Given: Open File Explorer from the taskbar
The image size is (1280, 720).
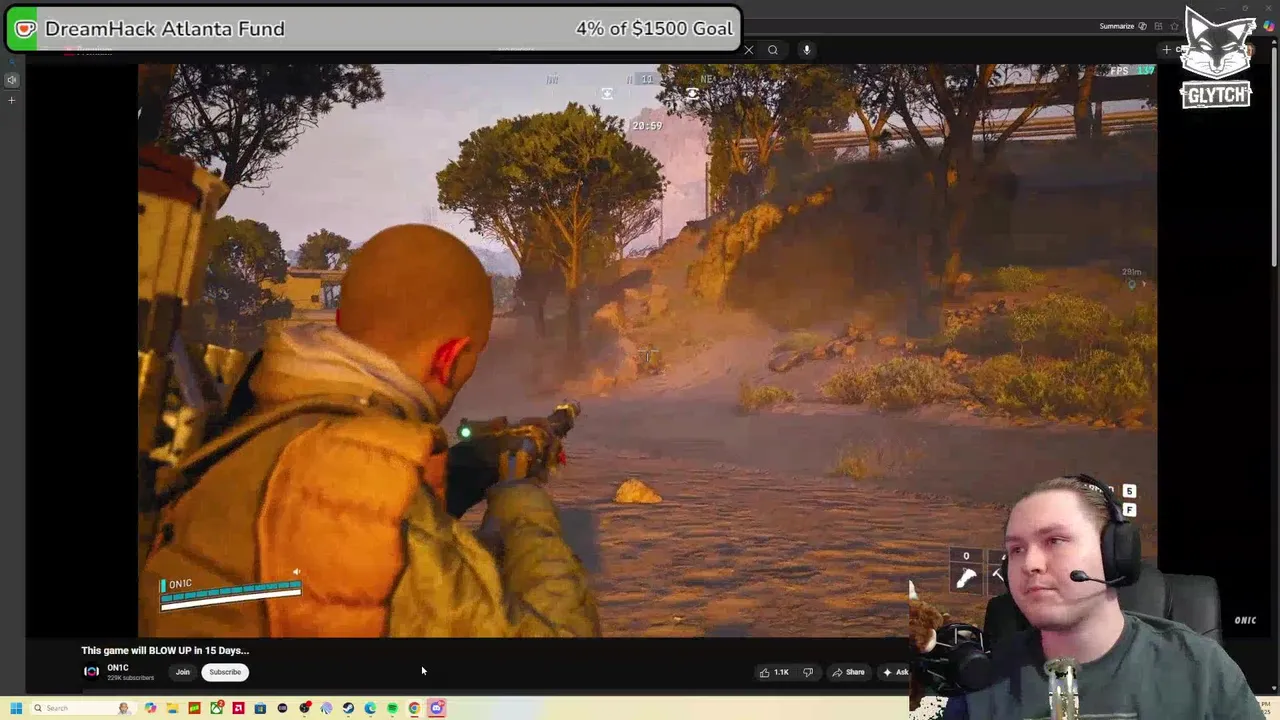Looking at the screenshot, I should click(x=172, y=708).
